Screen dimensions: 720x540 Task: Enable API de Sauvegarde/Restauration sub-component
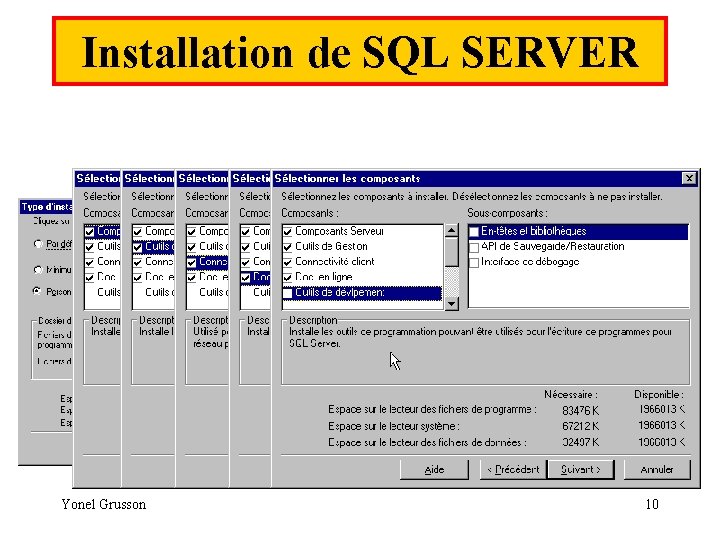(474, 247)
